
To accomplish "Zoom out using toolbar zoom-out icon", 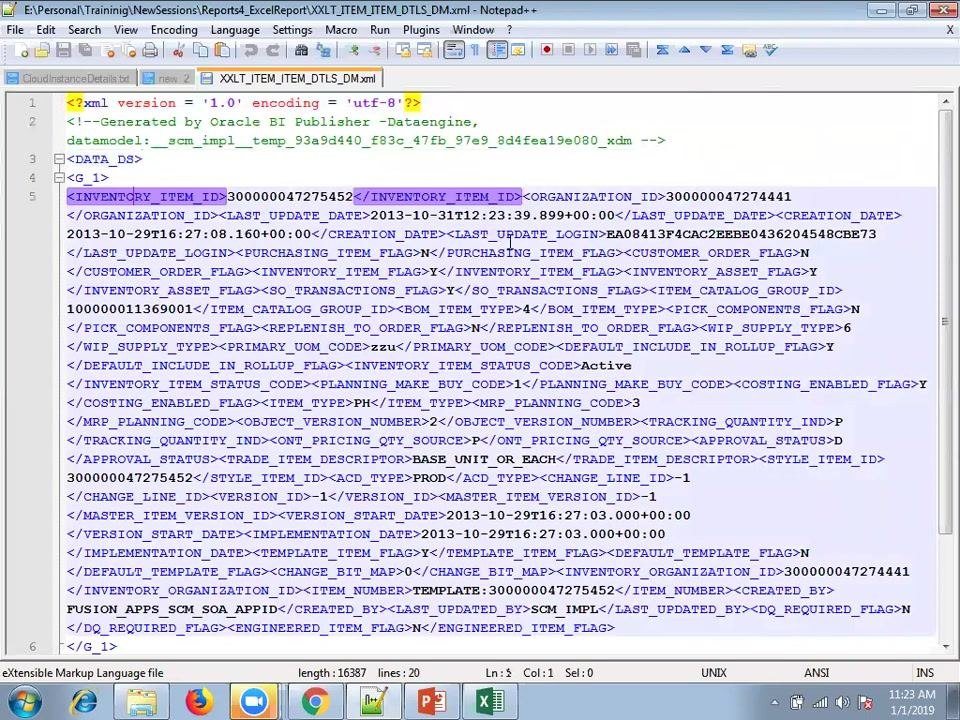I will point(375,51).
